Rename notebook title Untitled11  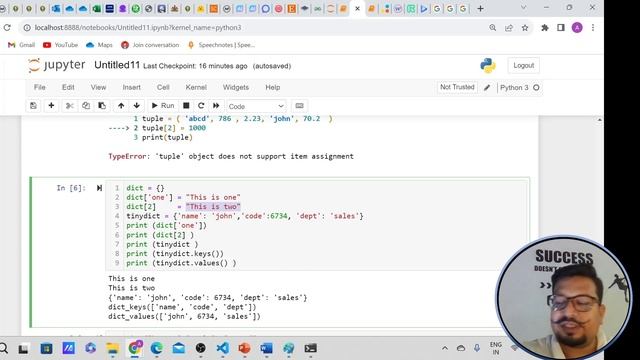(117, 65)
